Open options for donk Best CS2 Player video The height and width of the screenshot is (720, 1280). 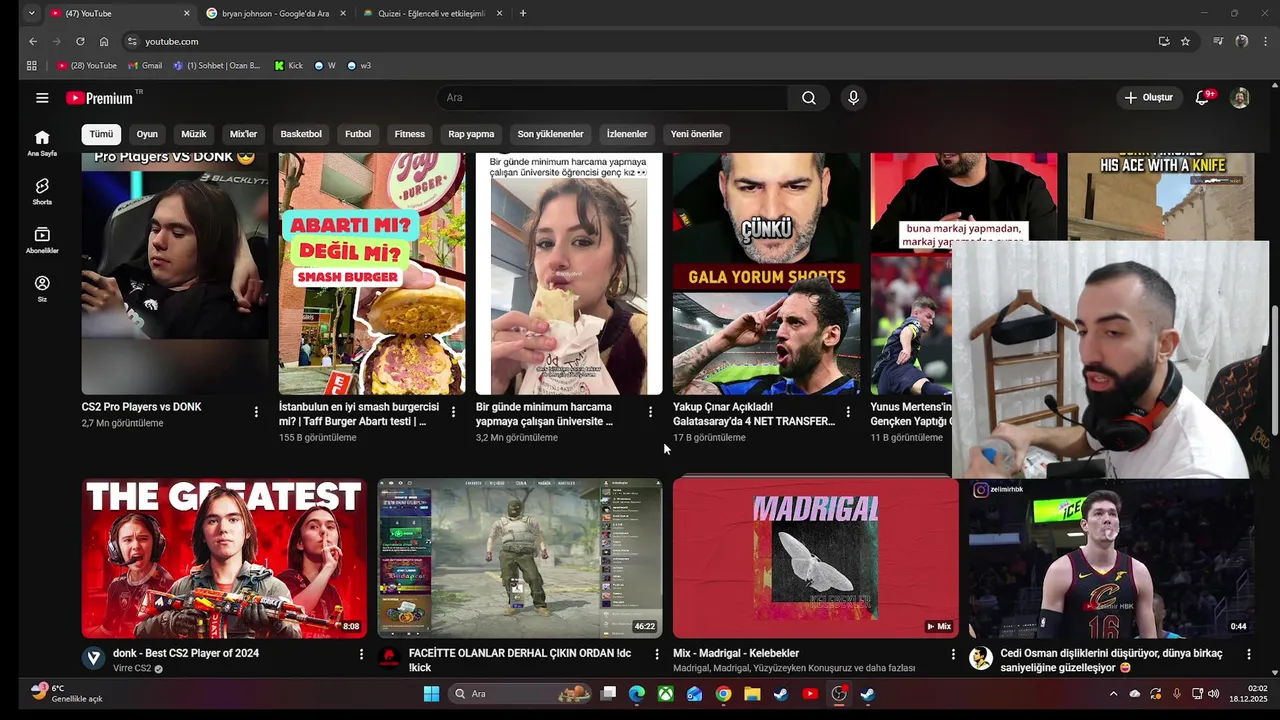click(361, 654)
